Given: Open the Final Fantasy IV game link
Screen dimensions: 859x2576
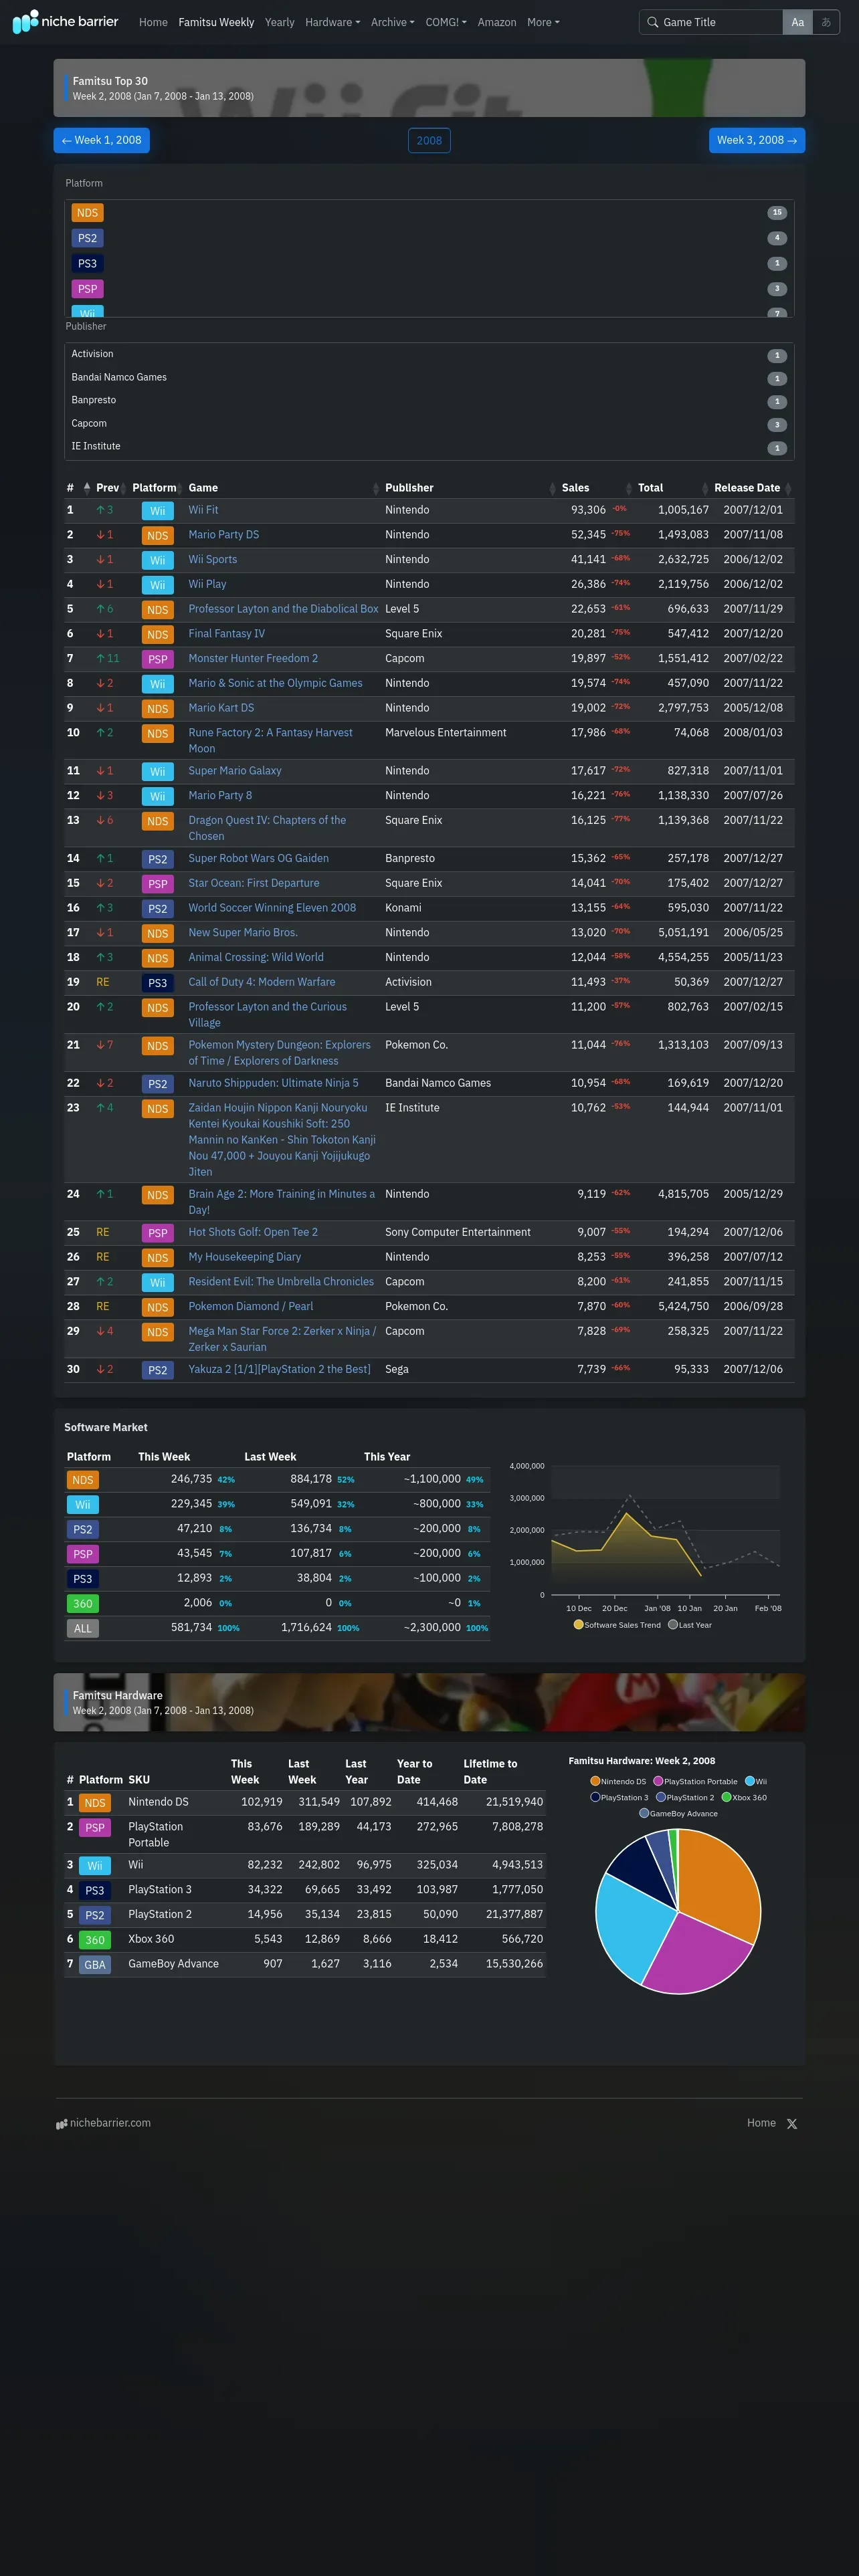Looking at the screenshot, I should 227,634.
